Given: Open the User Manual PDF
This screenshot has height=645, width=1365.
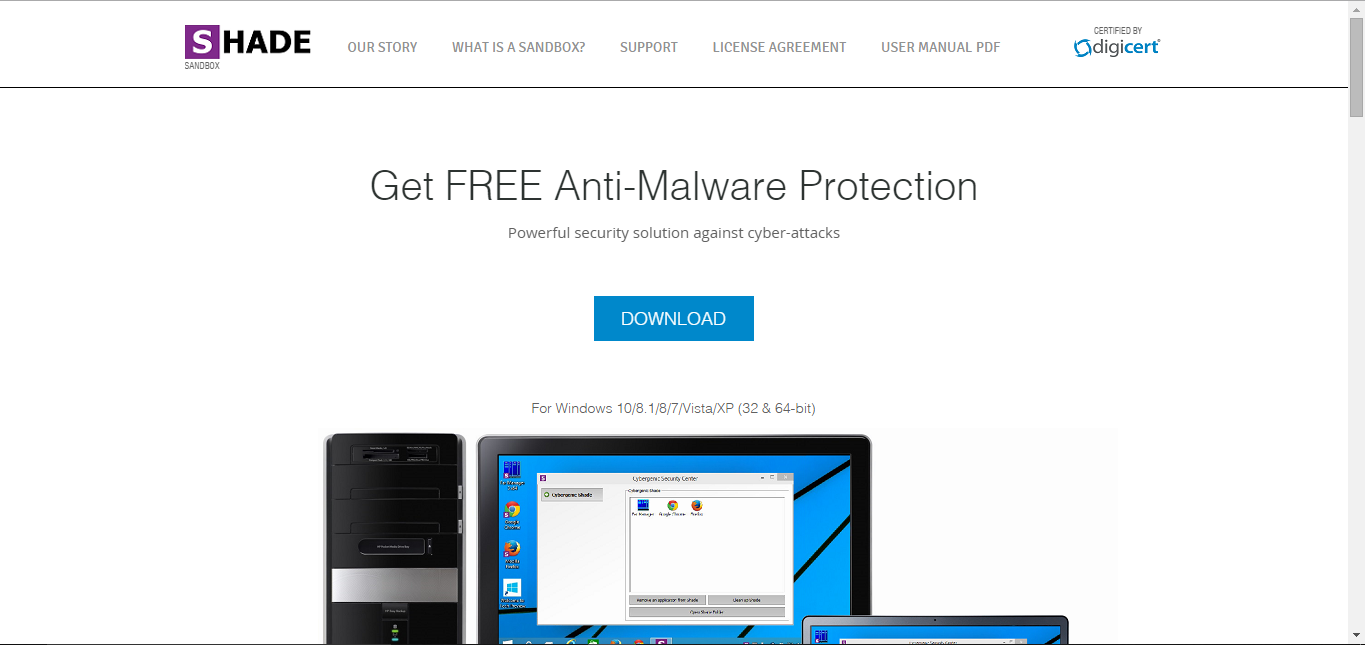Looking at the screenshot, I should (940, 47).
